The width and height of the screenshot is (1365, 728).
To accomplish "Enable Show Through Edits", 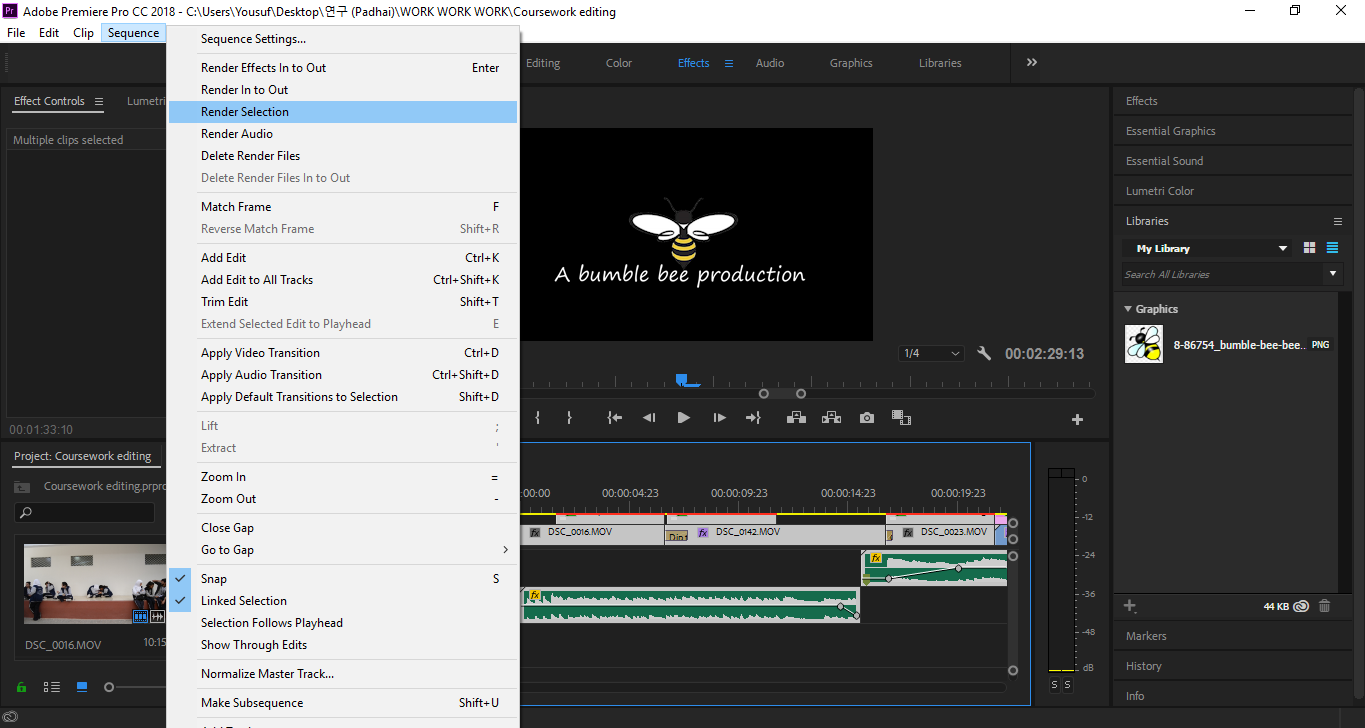I will [343, 645].
